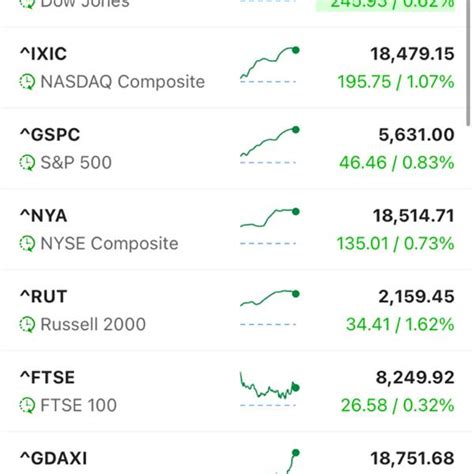
Task: Open the ^NYA sparkline chart
Action: point(270,227)
